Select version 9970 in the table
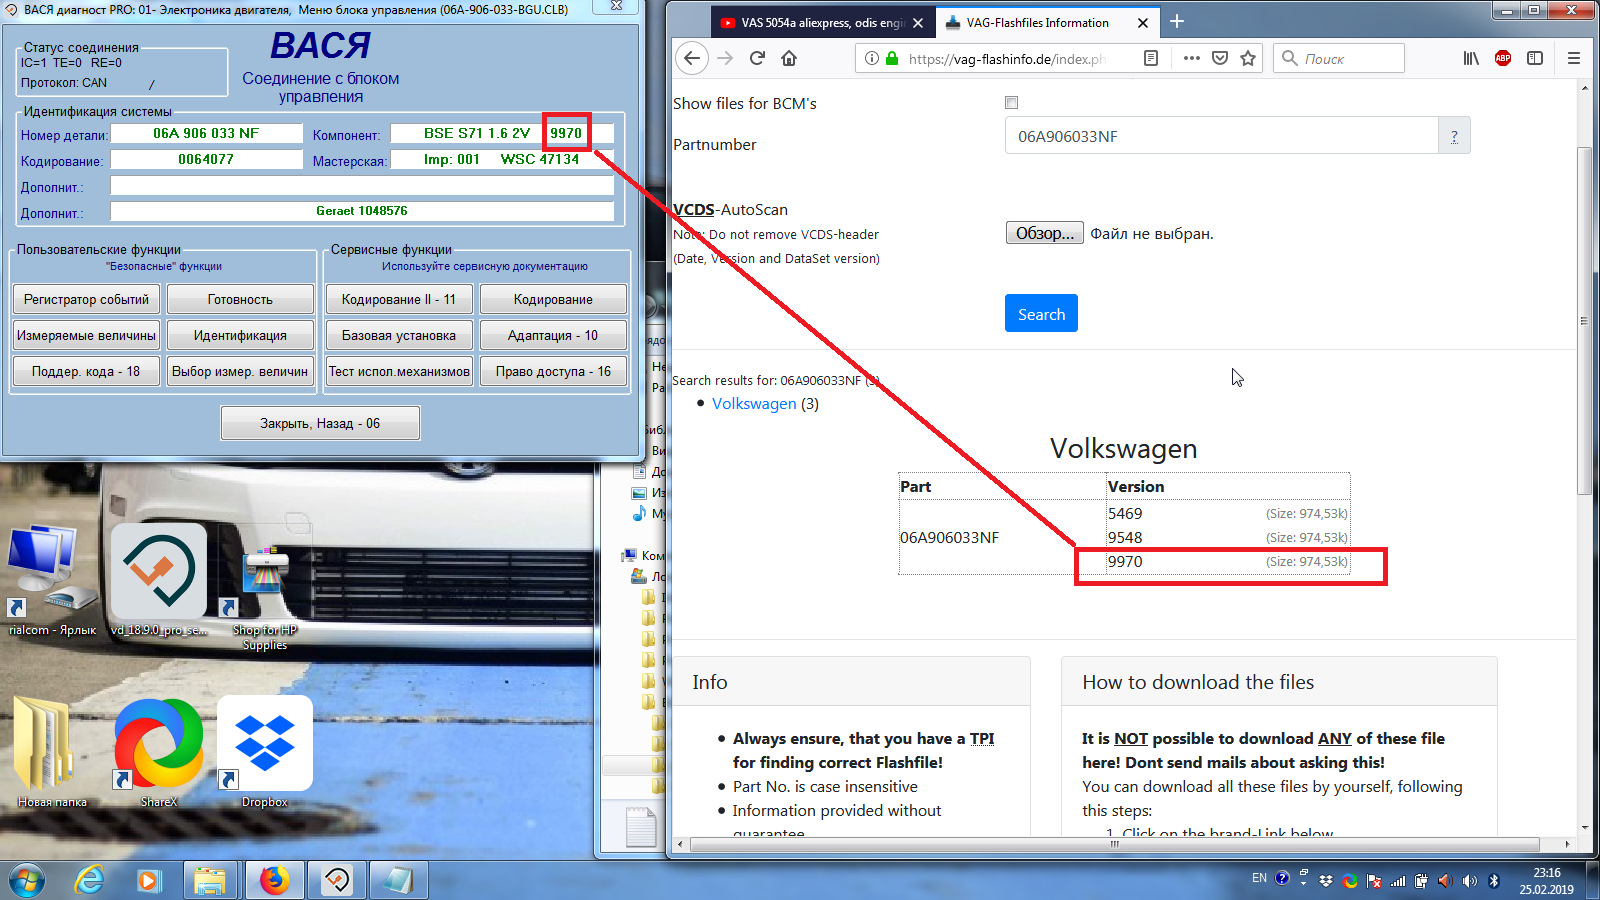 pos(1125,562)
